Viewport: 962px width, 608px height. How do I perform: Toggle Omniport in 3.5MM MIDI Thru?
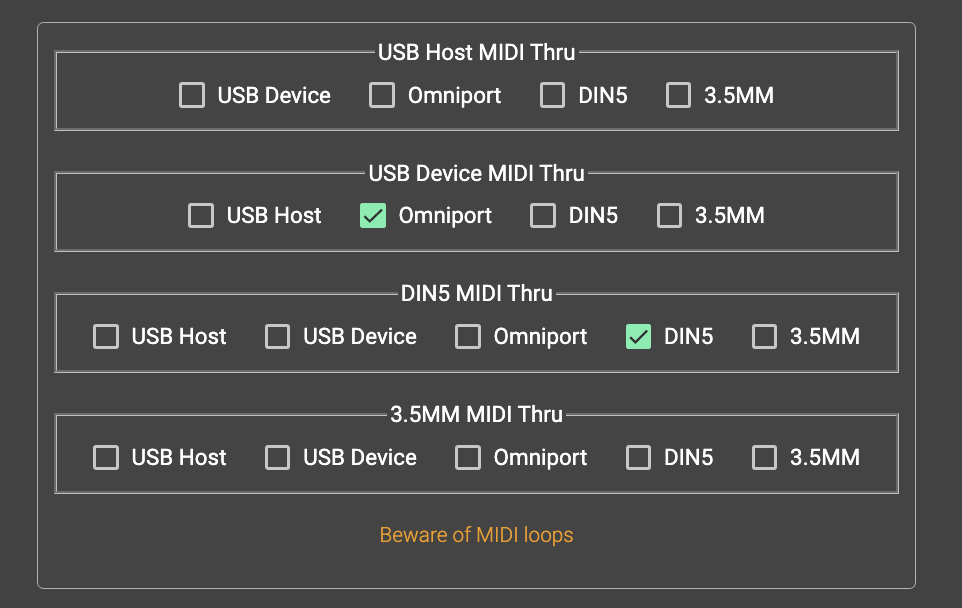pos(468,458)
